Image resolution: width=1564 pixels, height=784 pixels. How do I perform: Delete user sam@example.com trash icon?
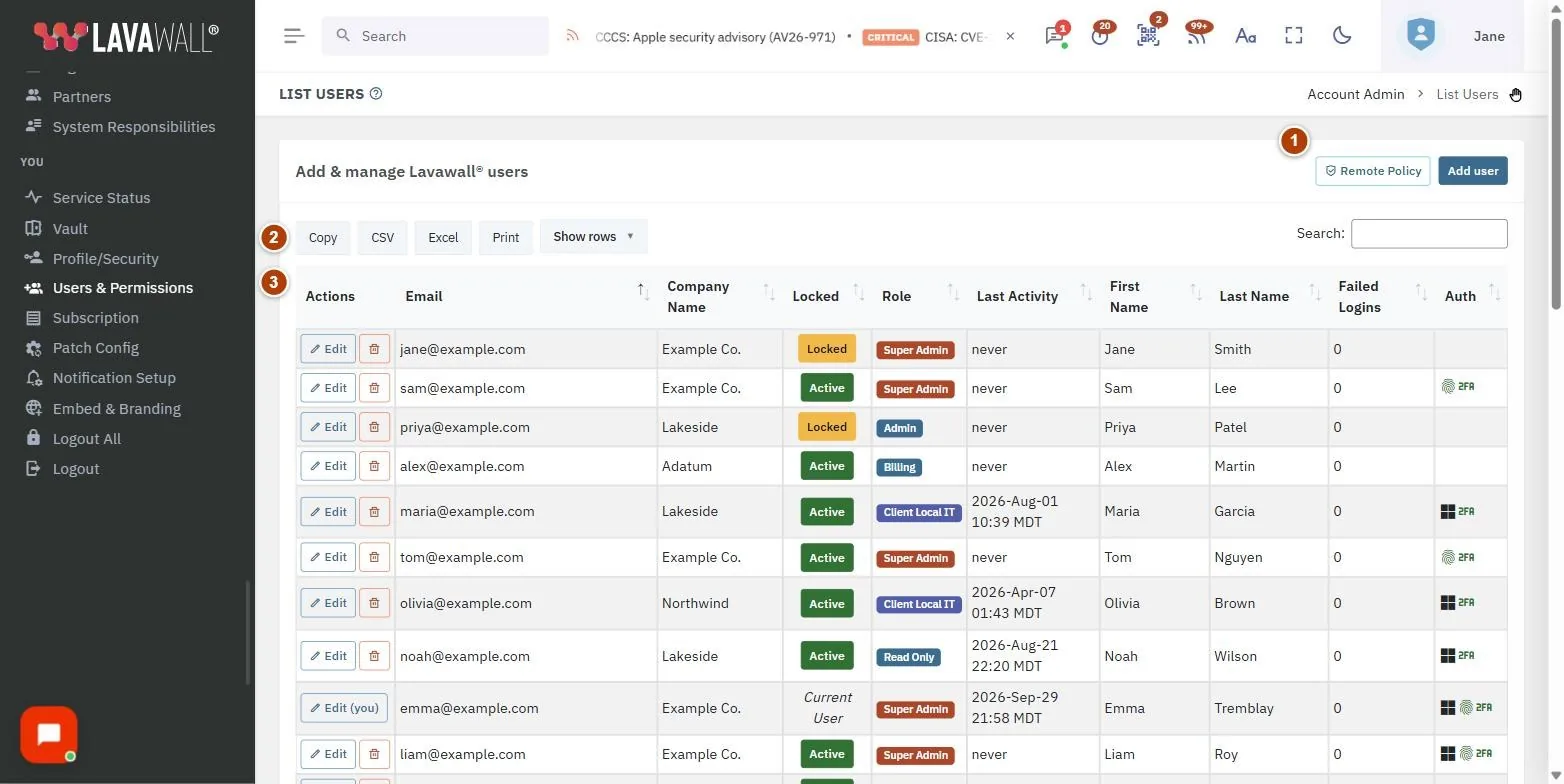[x=374, y=388]
